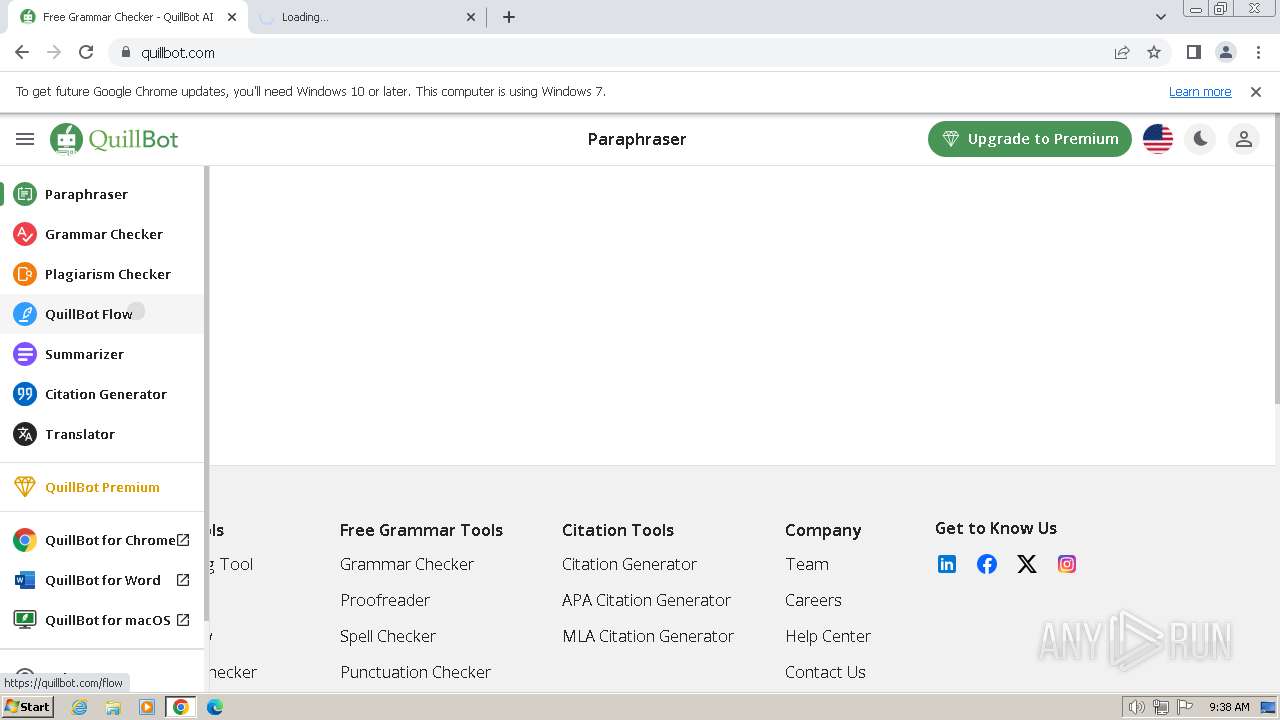Close the Free Grammar Checker tab

coord(230,17)
